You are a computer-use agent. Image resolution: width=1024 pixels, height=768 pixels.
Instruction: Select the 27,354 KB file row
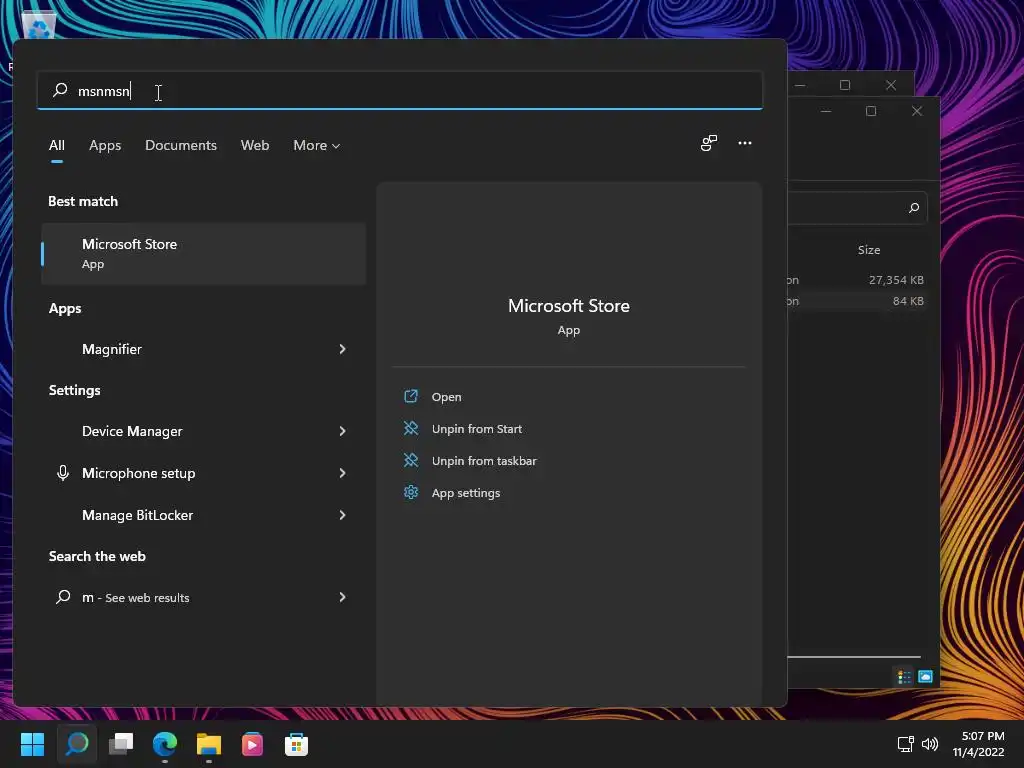click(x=857, y=280)
